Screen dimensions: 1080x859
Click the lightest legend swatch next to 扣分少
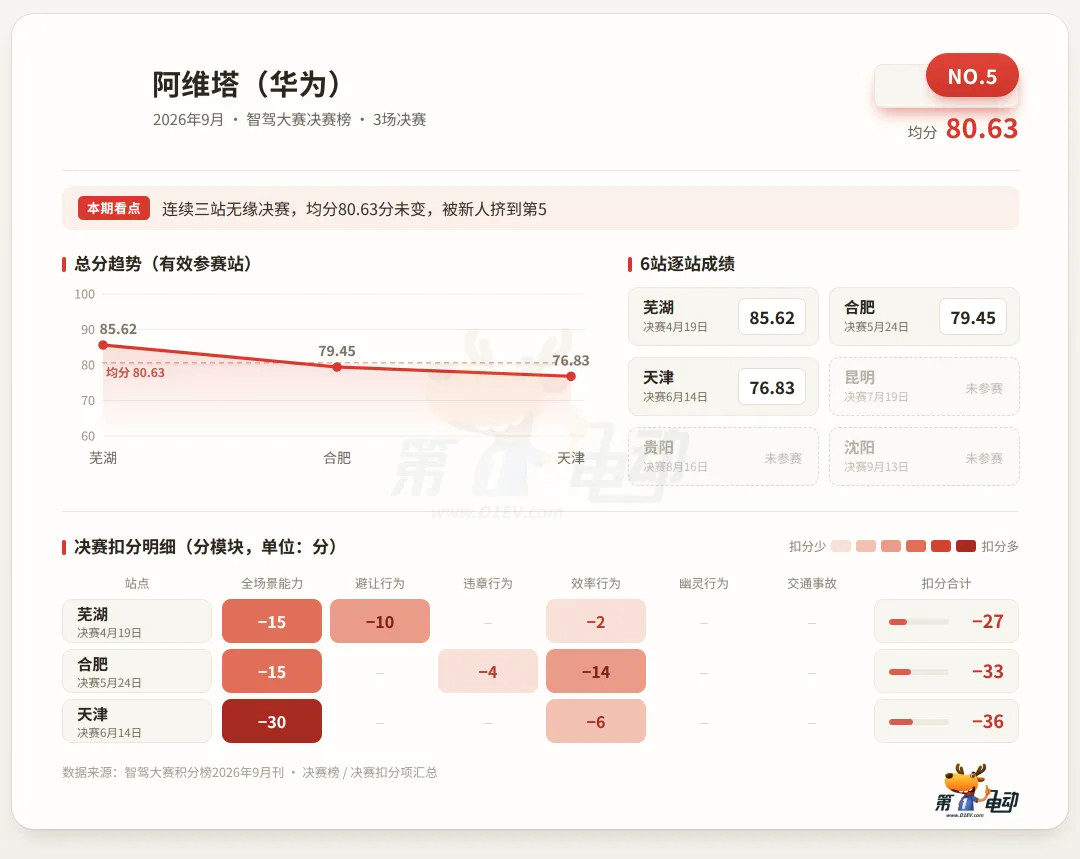pyautogui.click(x=841, y=546)
